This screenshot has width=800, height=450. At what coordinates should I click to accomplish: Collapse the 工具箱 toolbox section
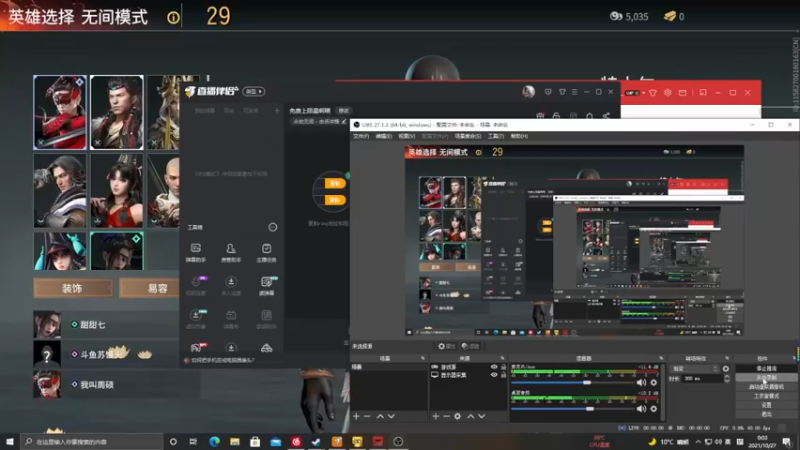pyautogui.click(x=272, y=227)
